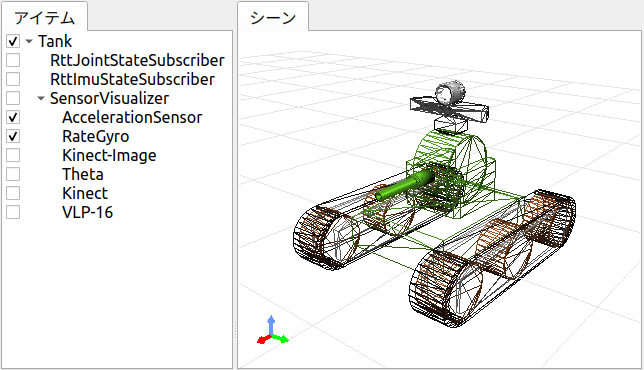
Task: Enable the Theta sensor checkbox
Action: [x=13, y=174]
